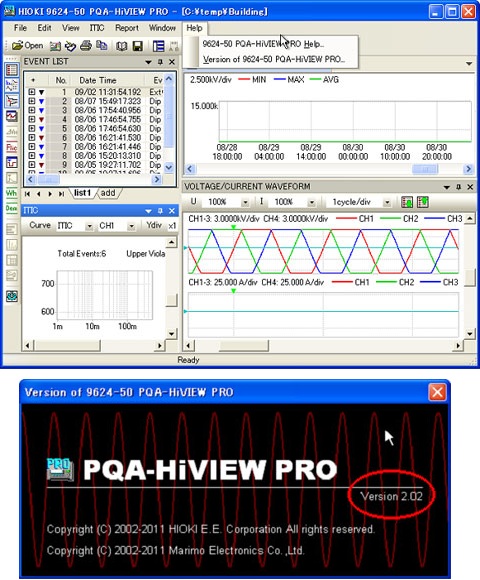Click the floppy disk save icon
Image resolution: width=480 pixels, height=580 pixels.
pos(138,46)
